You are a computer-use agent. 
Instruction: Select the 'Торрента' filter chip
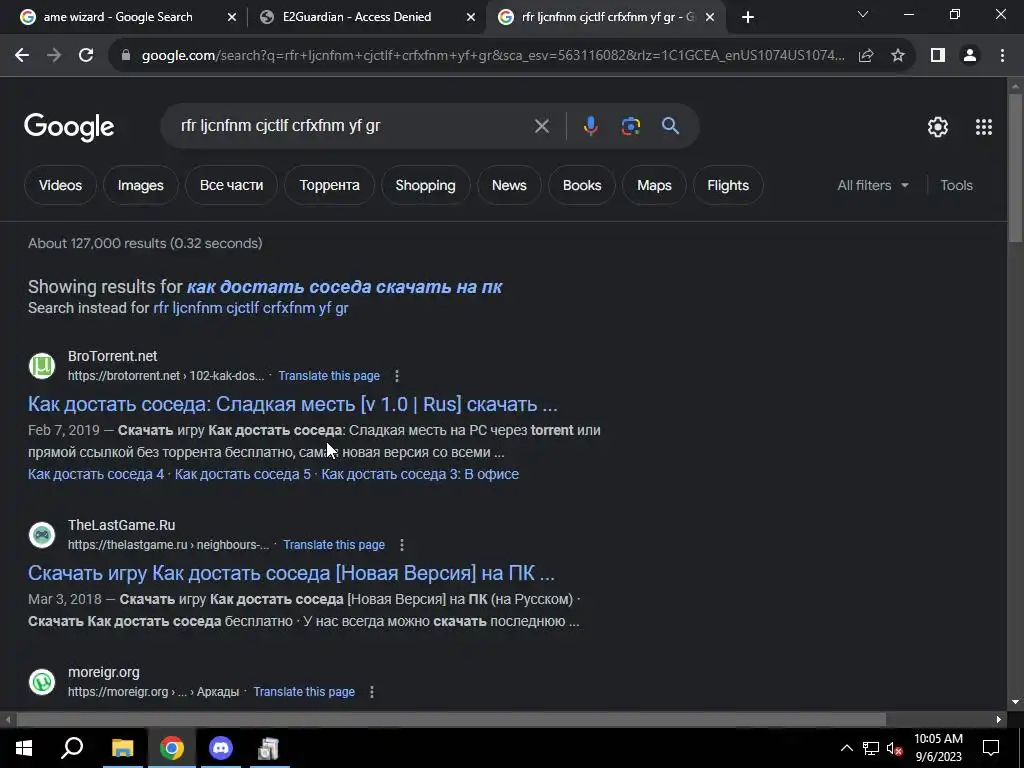coord(329,185)
